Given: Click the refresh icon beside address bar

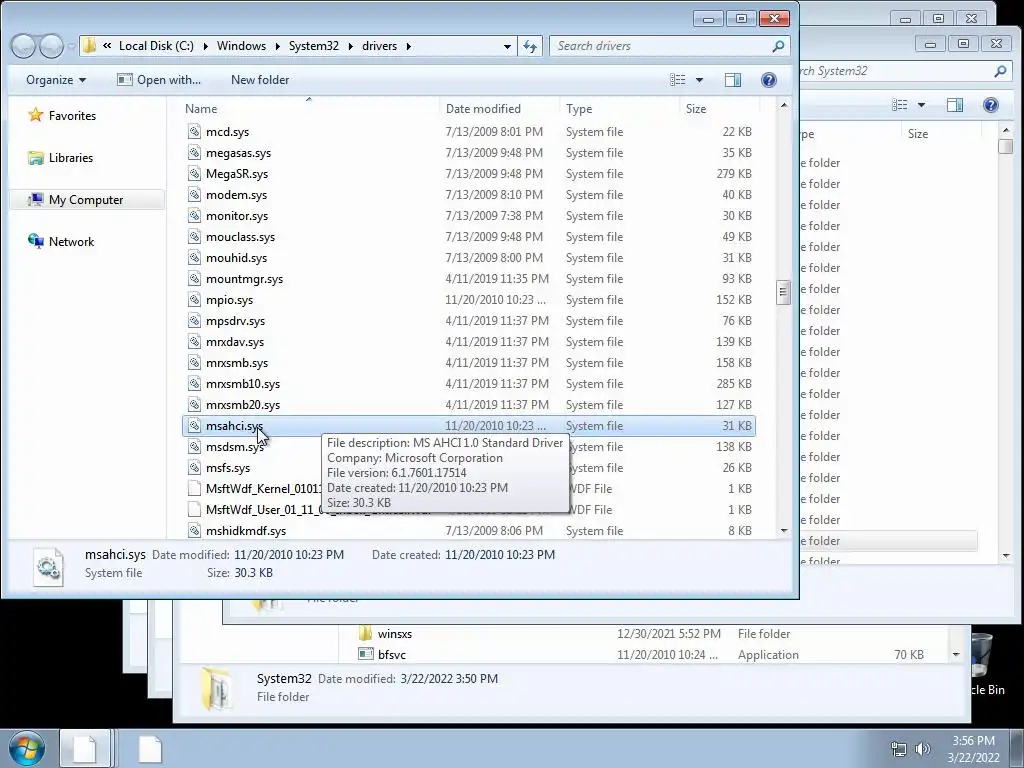Looking at the screenshot, I should [x=530, y=46].
